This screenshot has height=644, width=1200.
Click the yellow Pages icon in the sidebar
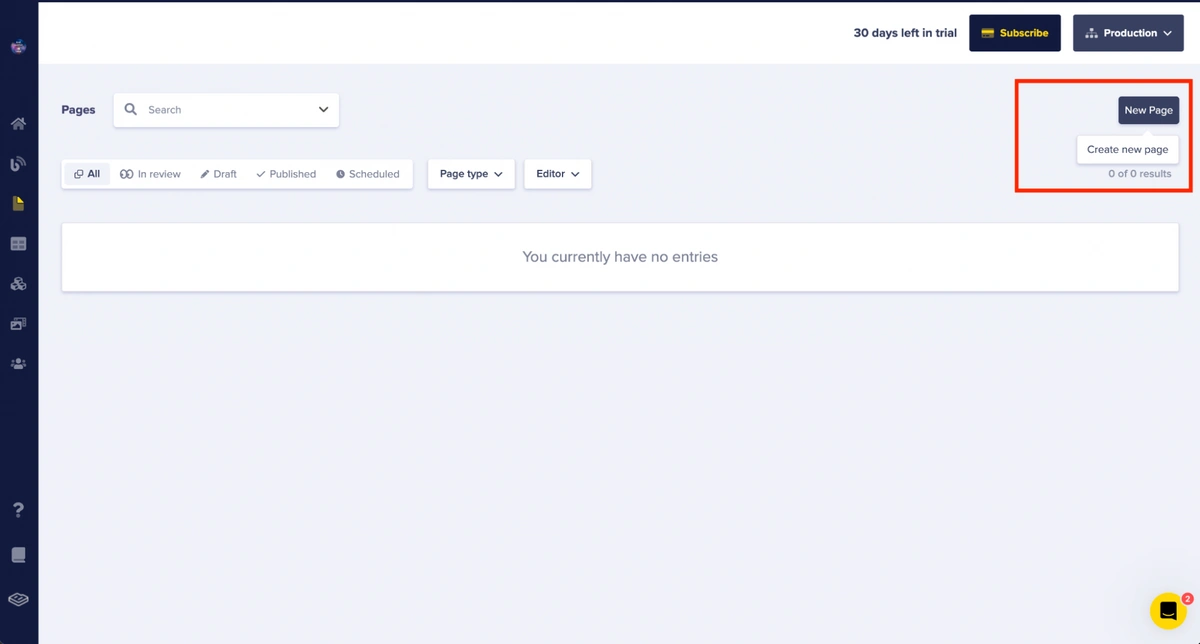pyautogui.click(x=18, y=204)
